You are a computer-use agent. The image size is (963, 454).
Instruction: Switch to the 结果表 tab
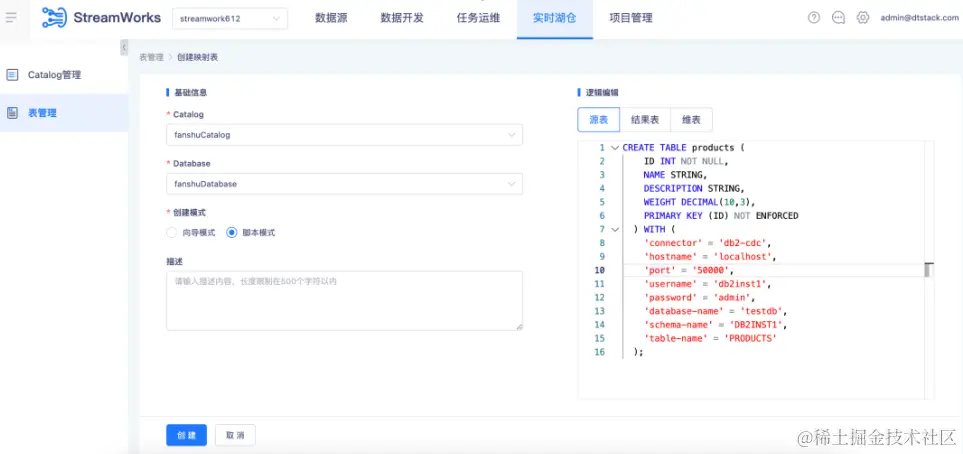point(645,120)
